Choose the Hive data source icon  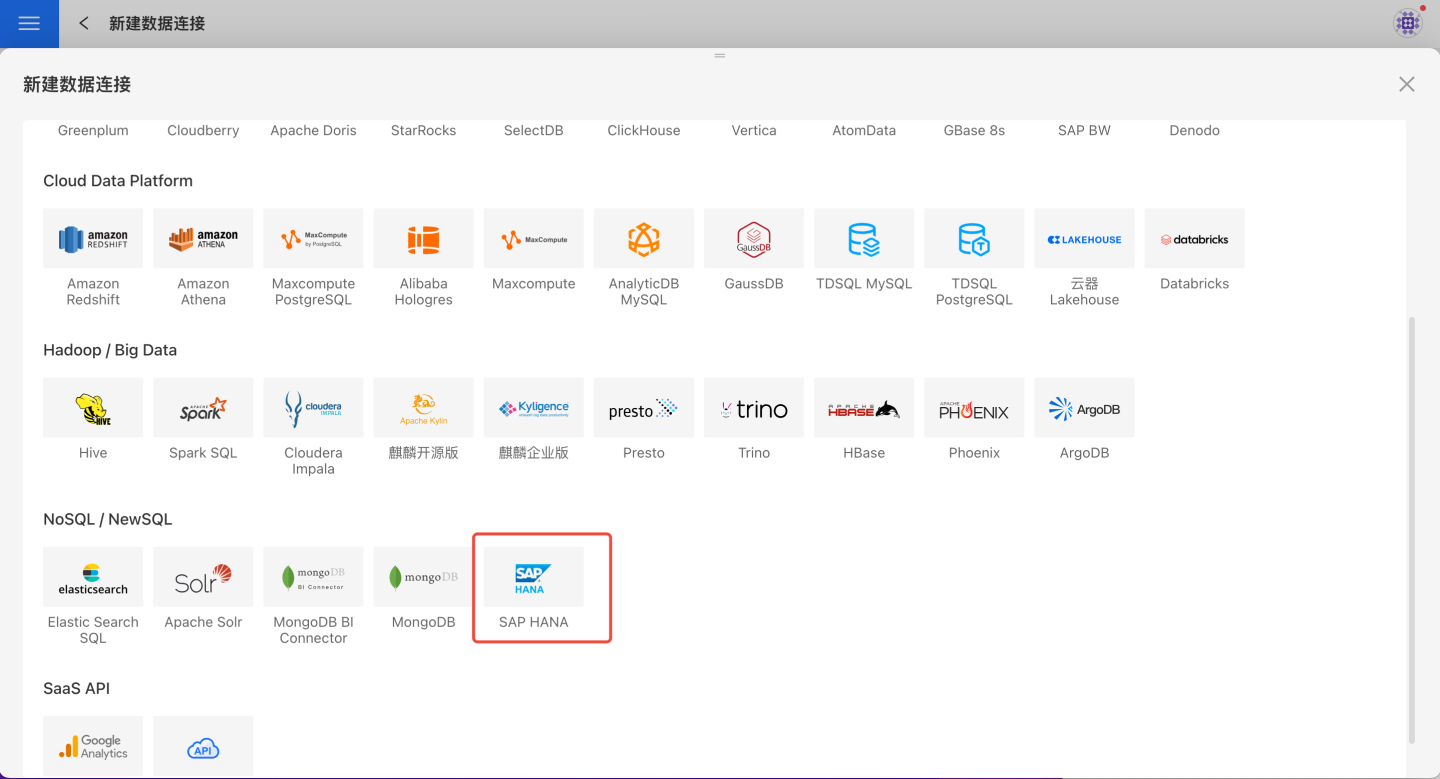pyautogui.click(x=93, y=407)
